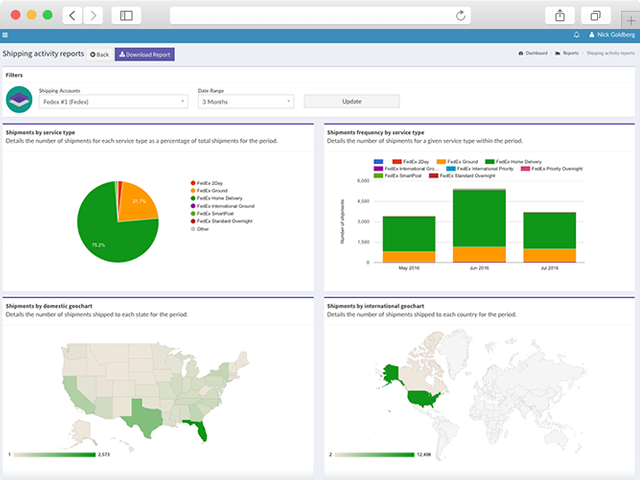The image size is (640, 480).
Task: Click the Update button
Action: click(352, 101)
